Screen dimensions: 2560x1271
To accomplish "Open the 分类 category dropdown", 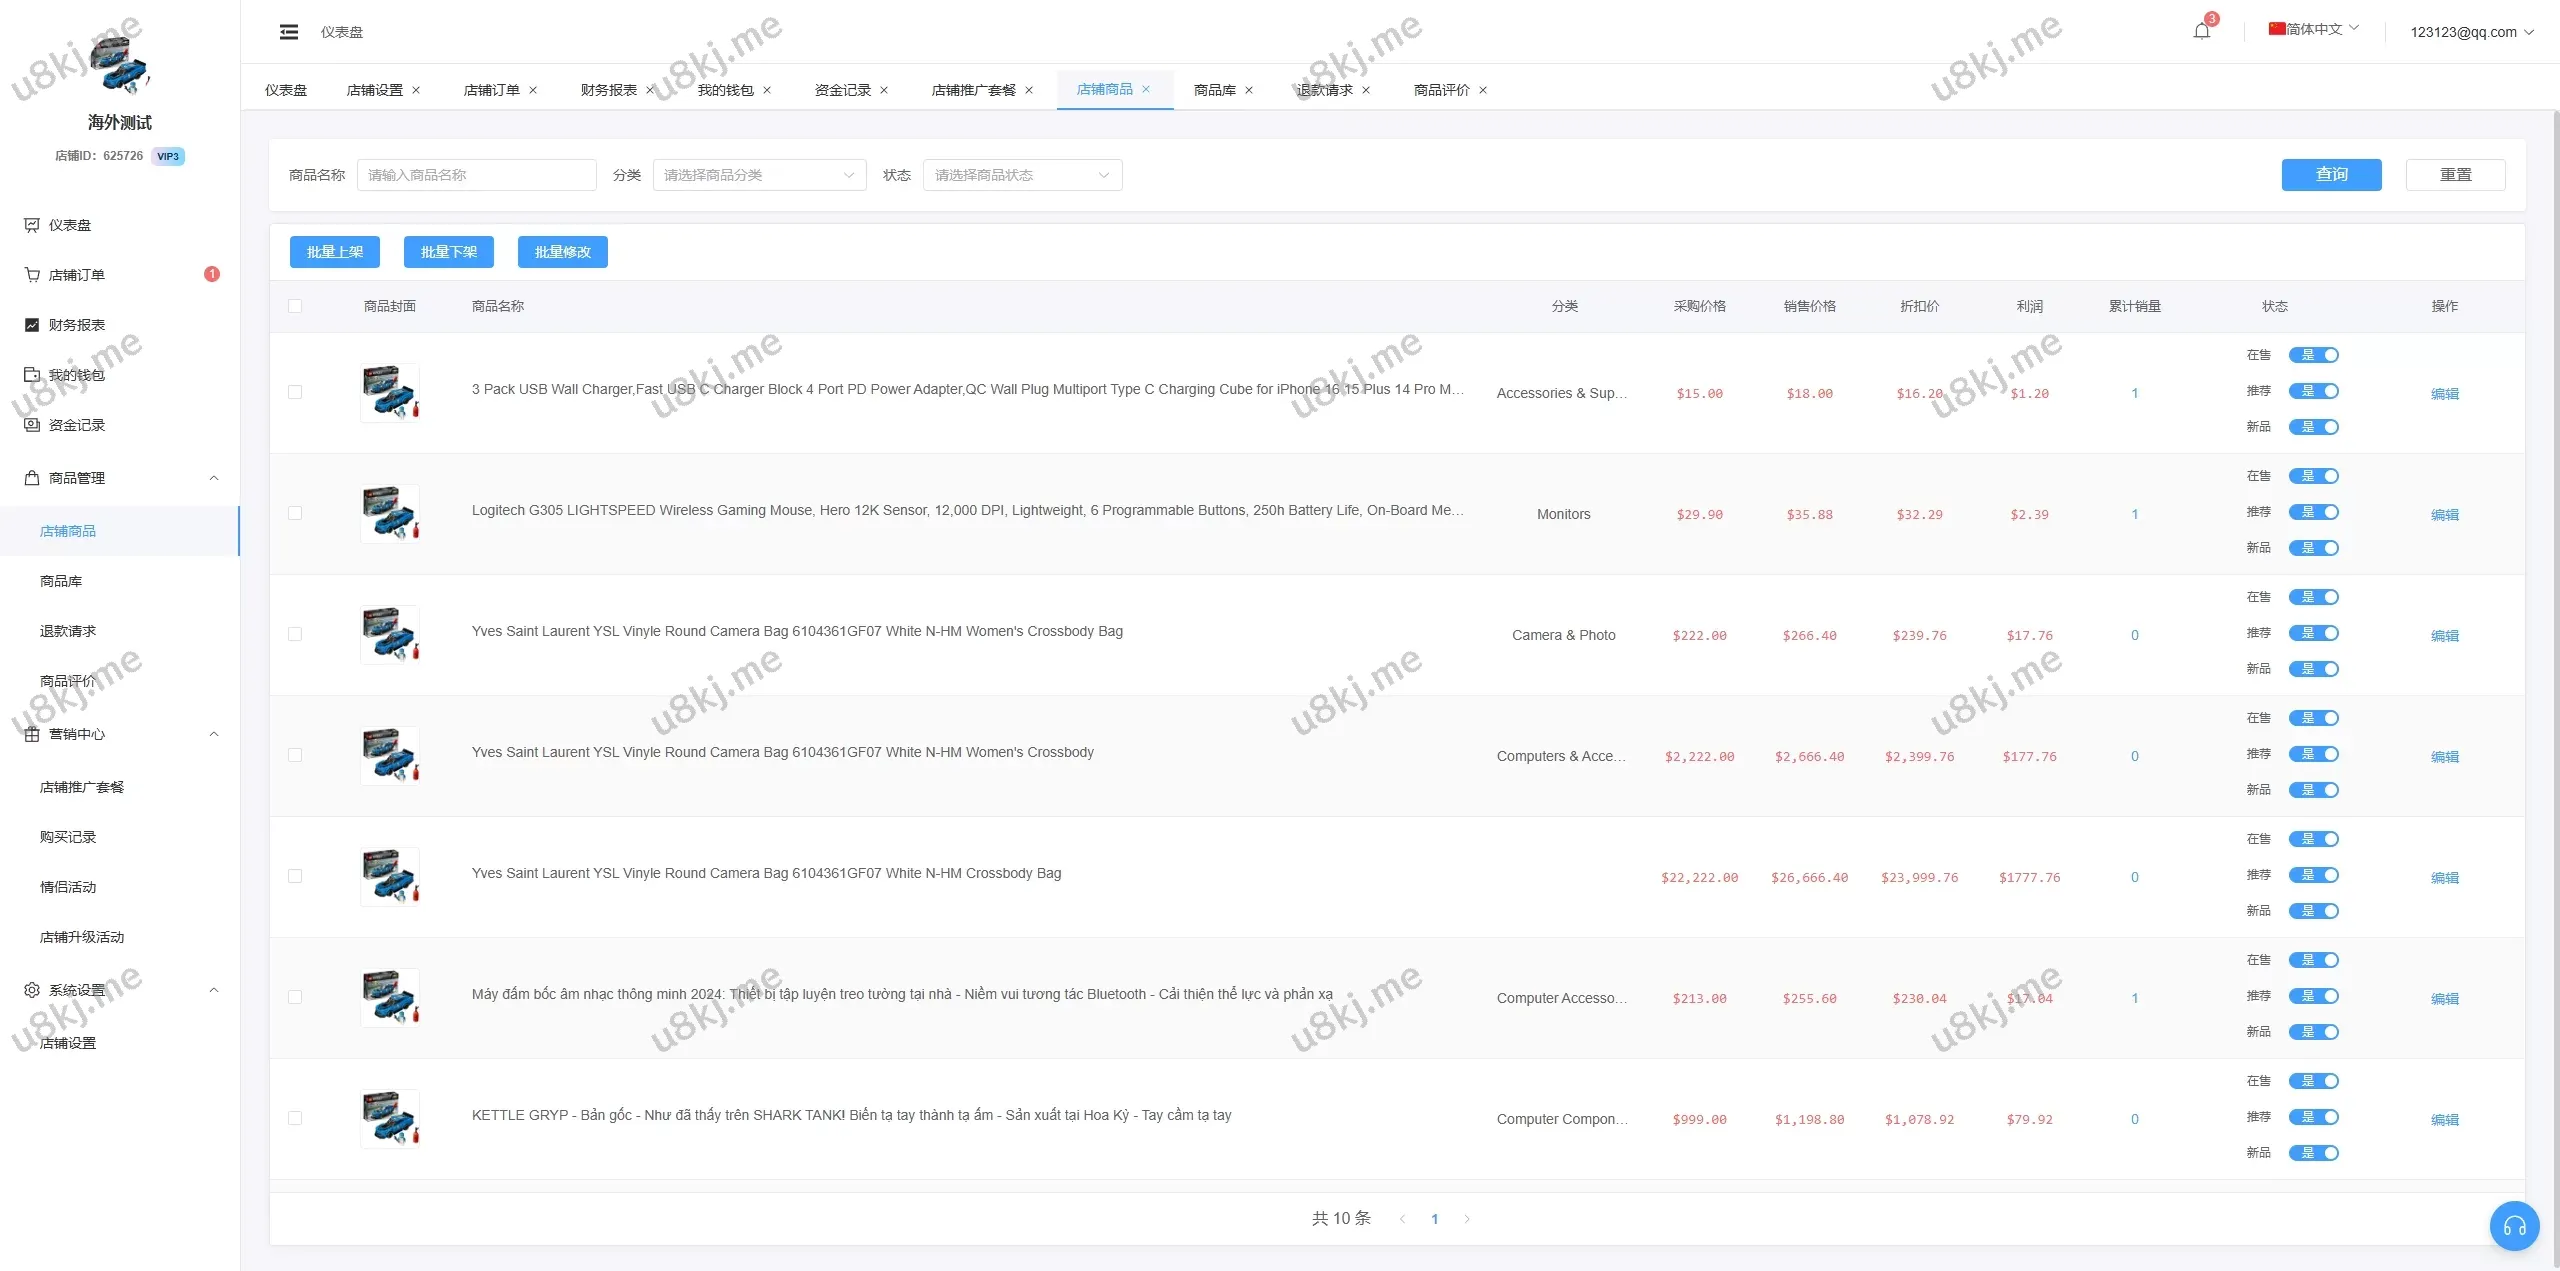I will [x=759, y=175].
